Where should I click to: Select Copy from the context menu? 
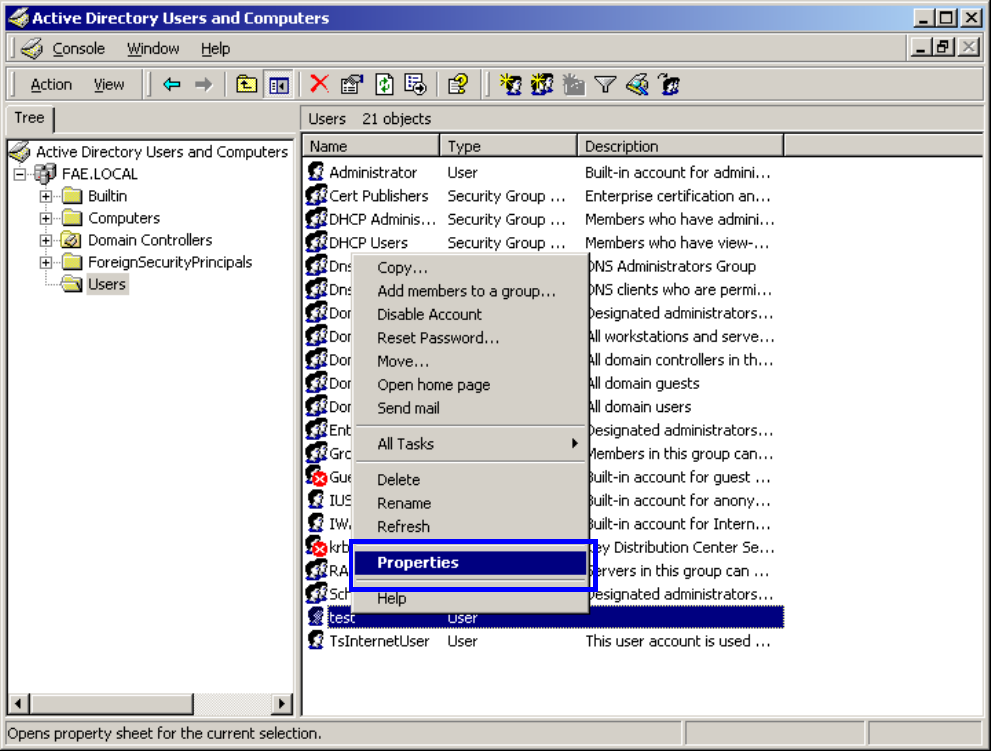[470, 267]
